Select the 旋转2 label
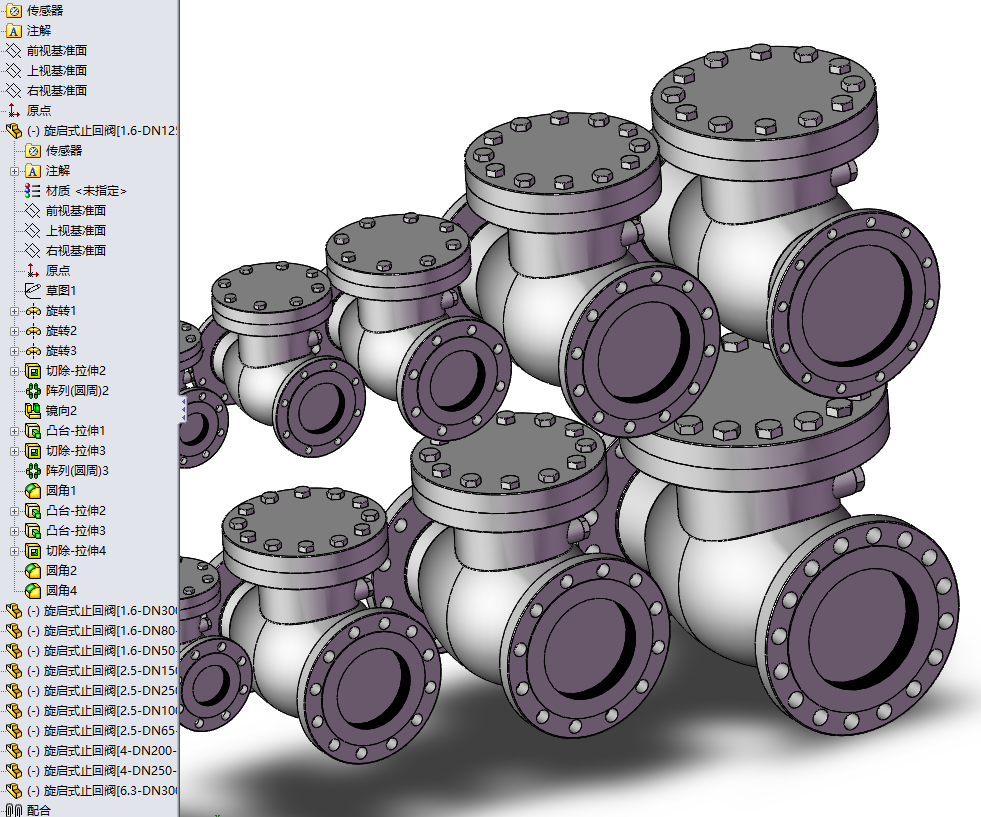The height and width of the screenshot is (817, 981). [x=61, y=331]
